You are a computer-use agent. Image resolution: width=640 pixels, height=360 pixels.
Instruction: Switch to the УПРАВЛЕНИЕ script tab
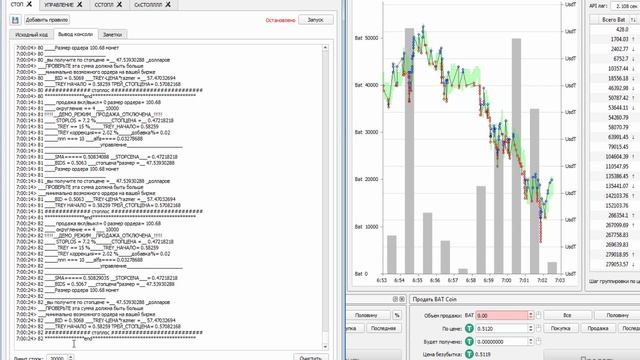click(59, 4)
